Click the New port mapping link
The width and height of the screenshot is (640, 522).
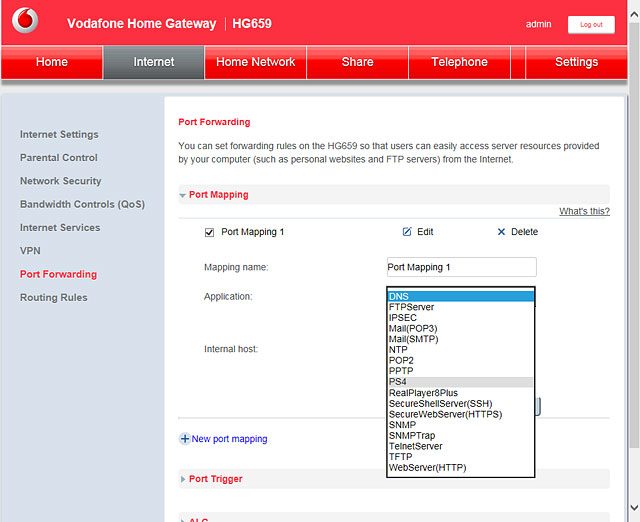tap(229, 439)
